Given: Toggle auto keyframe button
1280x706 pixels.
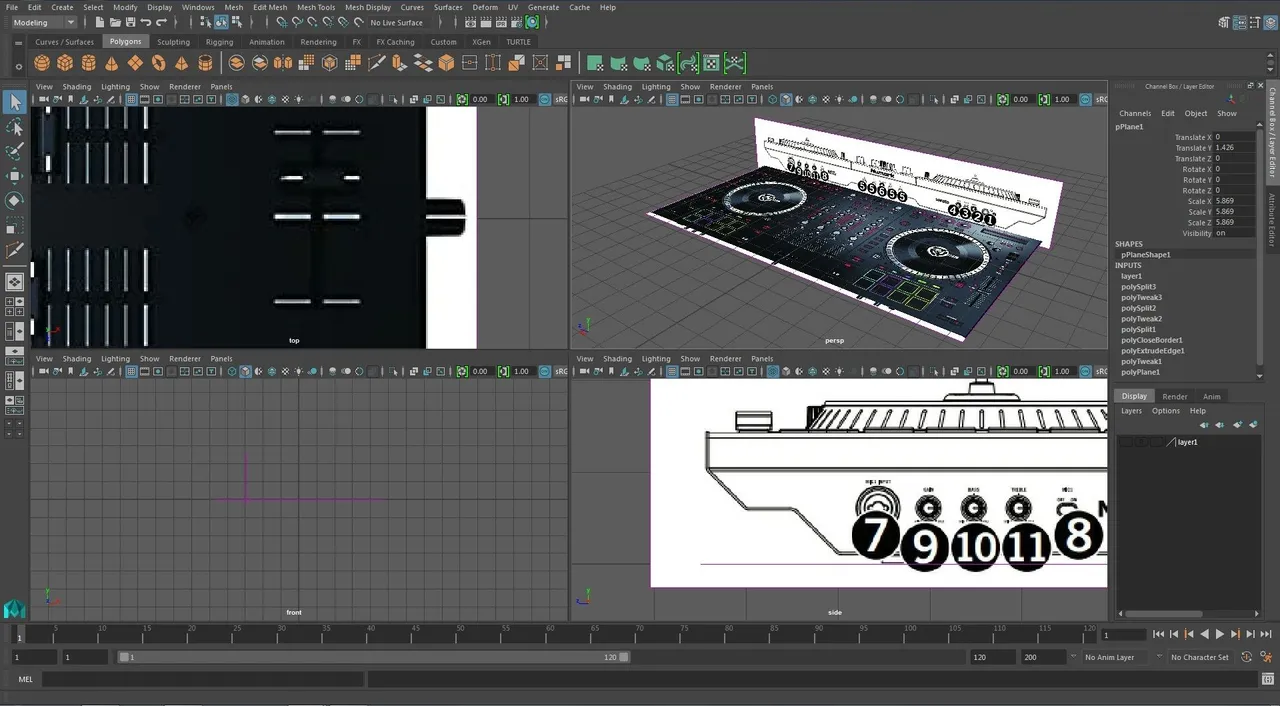Looking at the screenshot, I should pyautogui.click(x=1247, y=657).
